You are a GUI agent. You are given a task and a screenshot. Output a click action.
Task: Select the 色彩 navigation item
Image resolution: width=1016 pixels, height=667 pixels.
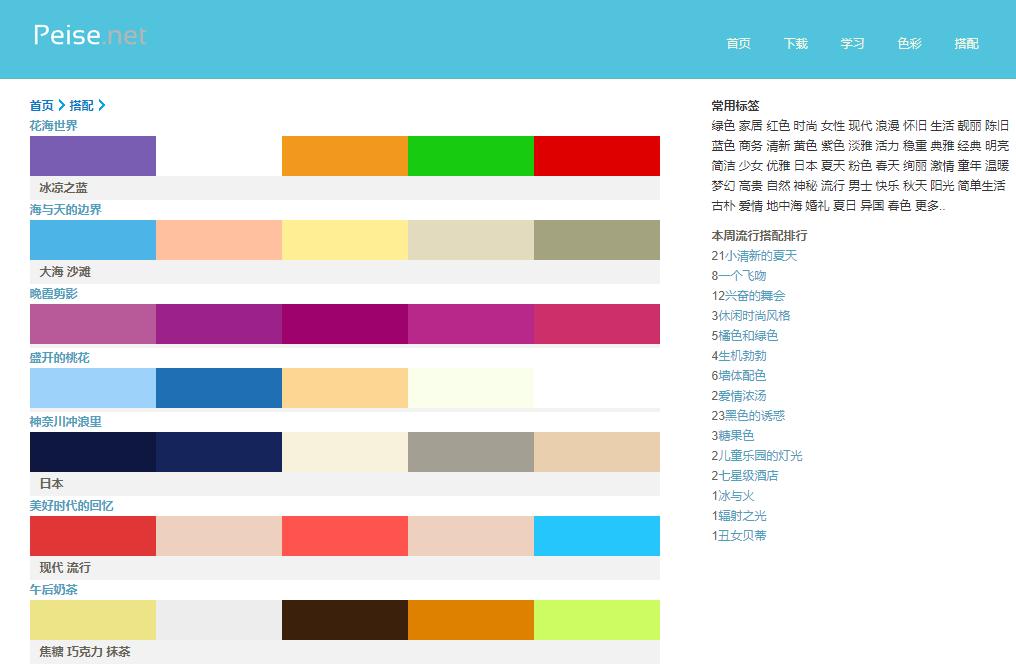[x=909, y=44]
